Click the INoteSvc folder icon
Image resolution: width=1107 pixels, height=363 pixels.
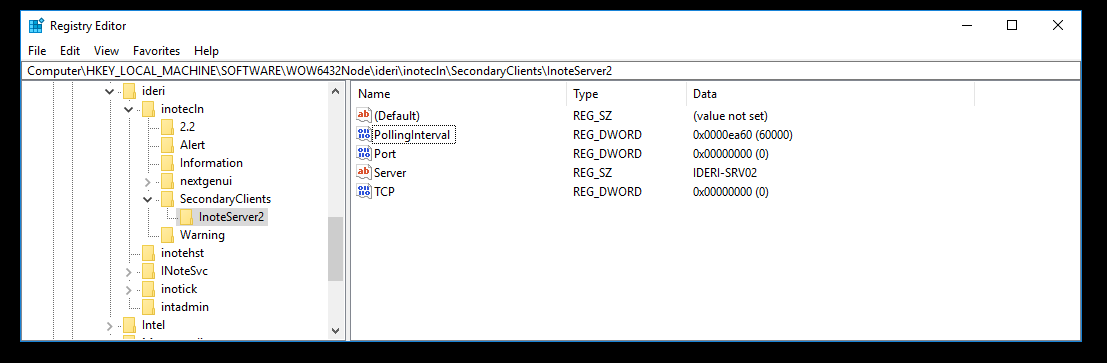[x=148, y=271]
